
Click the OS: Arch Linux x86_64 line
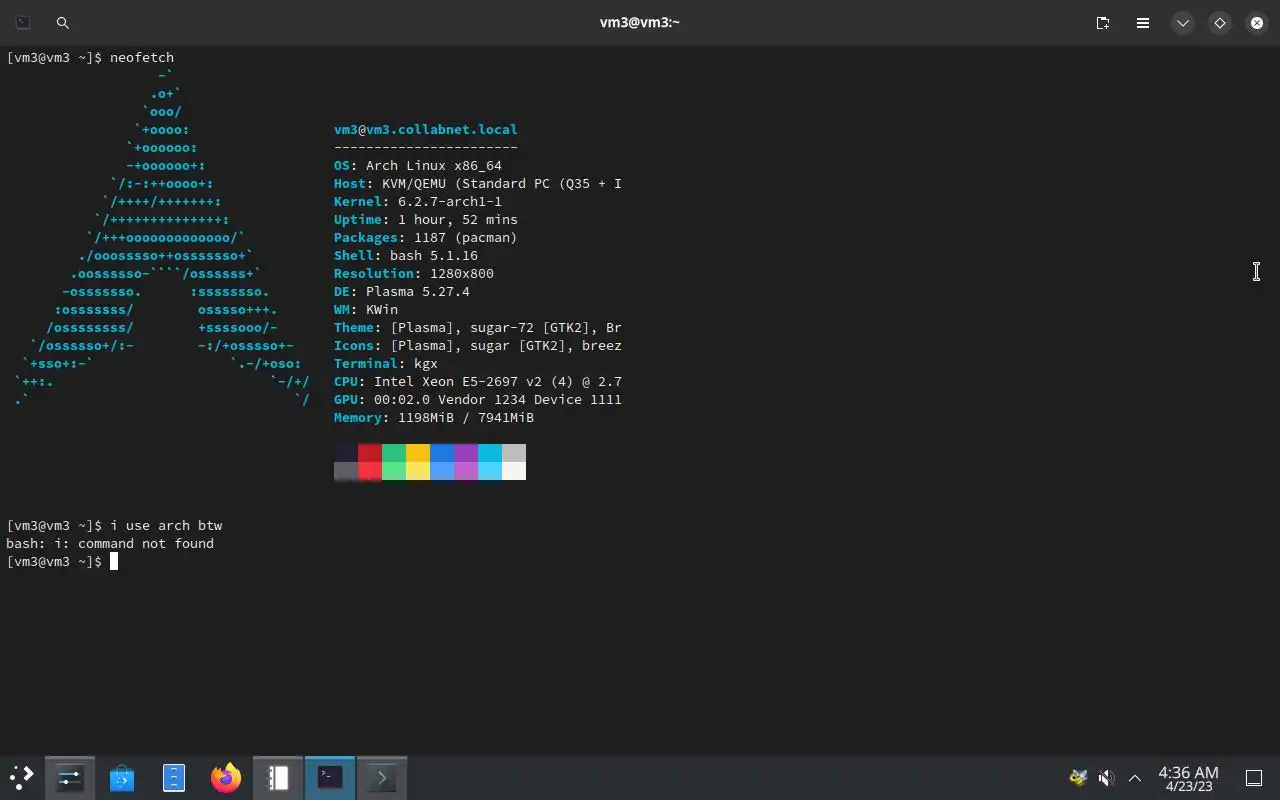pos(418,165)
